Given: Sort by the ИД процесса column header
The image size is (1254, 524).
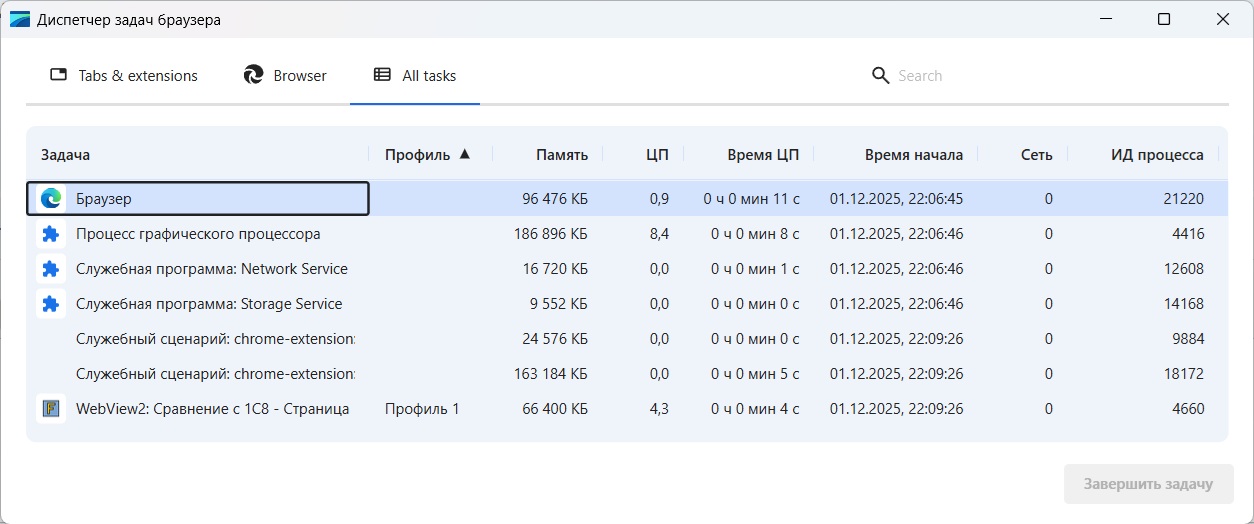Looking at the screenshot, I should coord(1156,155).
